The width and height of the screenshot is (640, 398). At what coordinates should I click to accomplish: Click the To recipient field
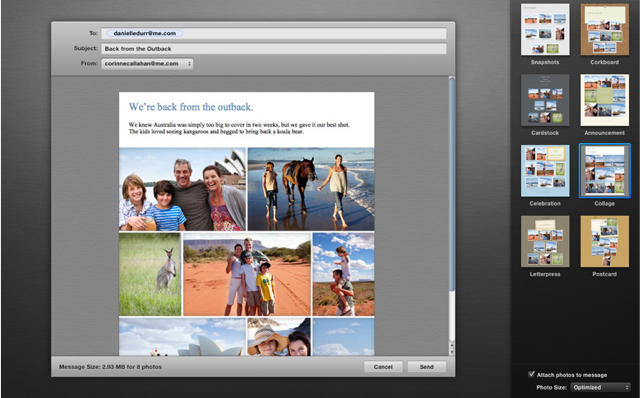[273, 33]
